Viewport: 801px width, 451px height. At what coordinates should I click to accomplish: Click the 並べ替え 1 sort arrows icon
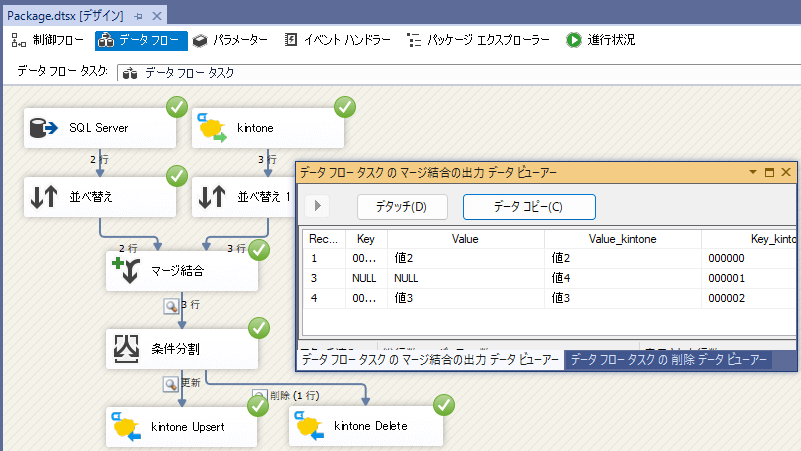[211, 197]
